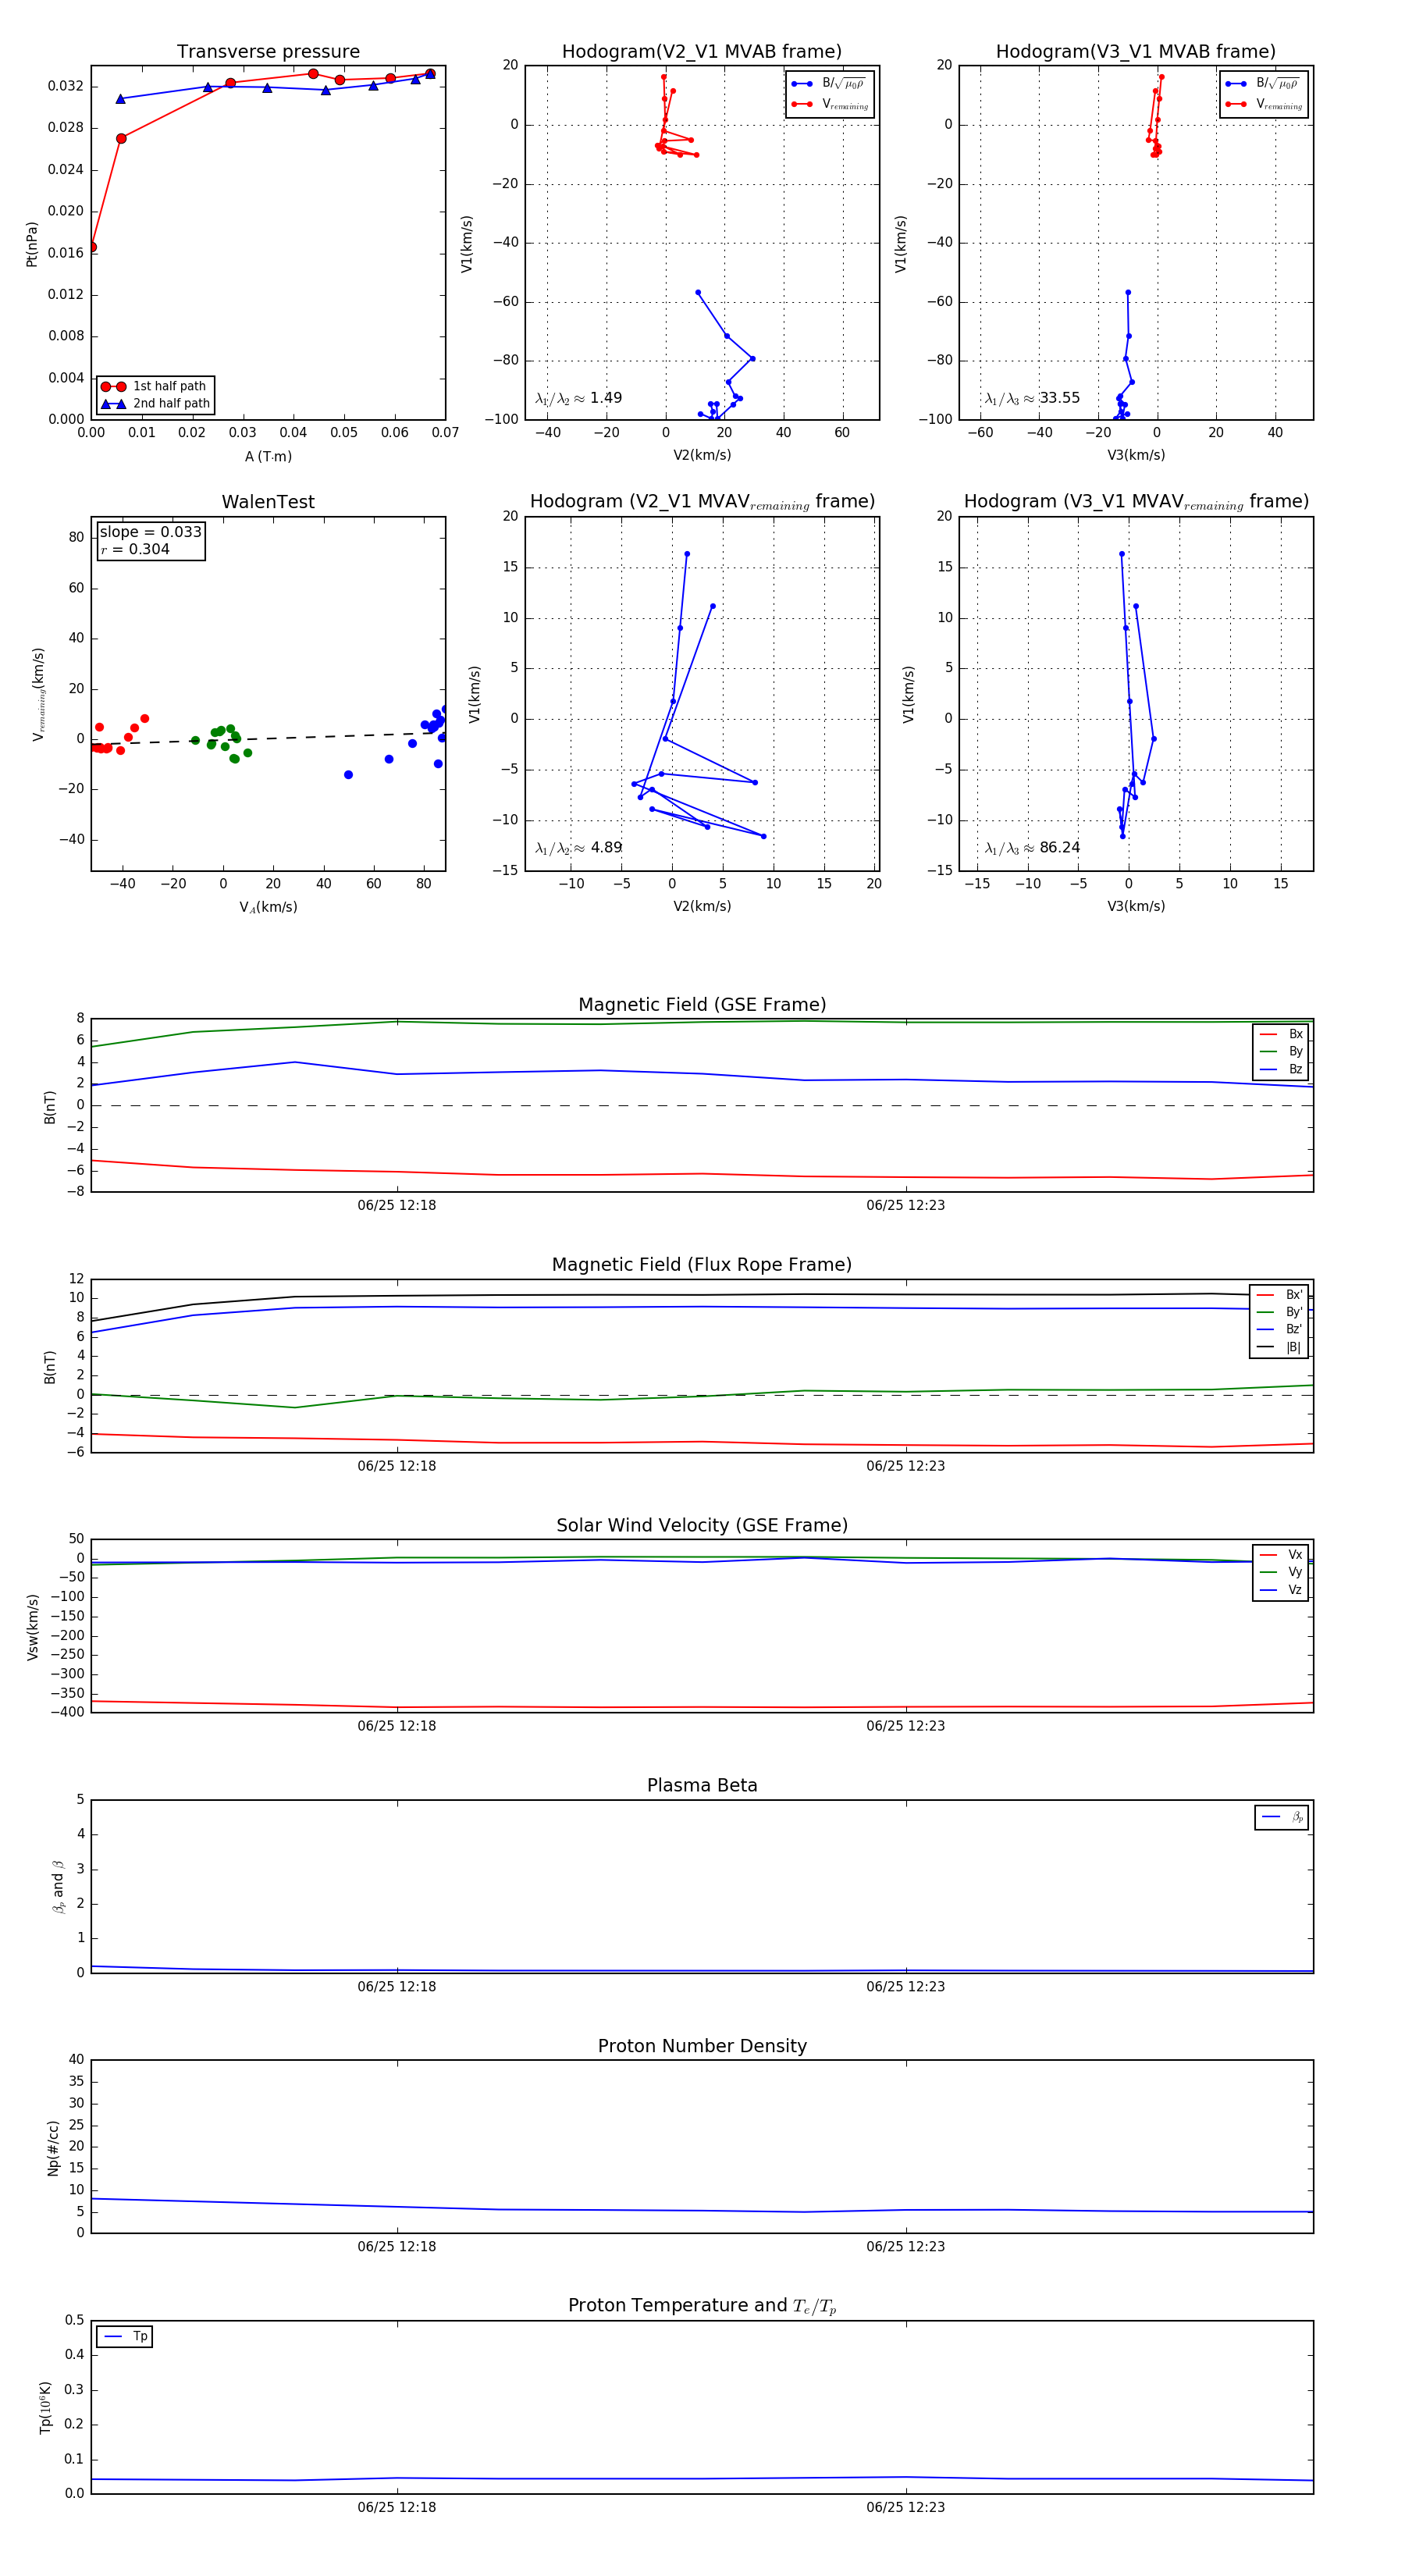Click the "B/√μ0ρ" legend entry in V3_V1 MVAB hodogram

(1264, 83)
